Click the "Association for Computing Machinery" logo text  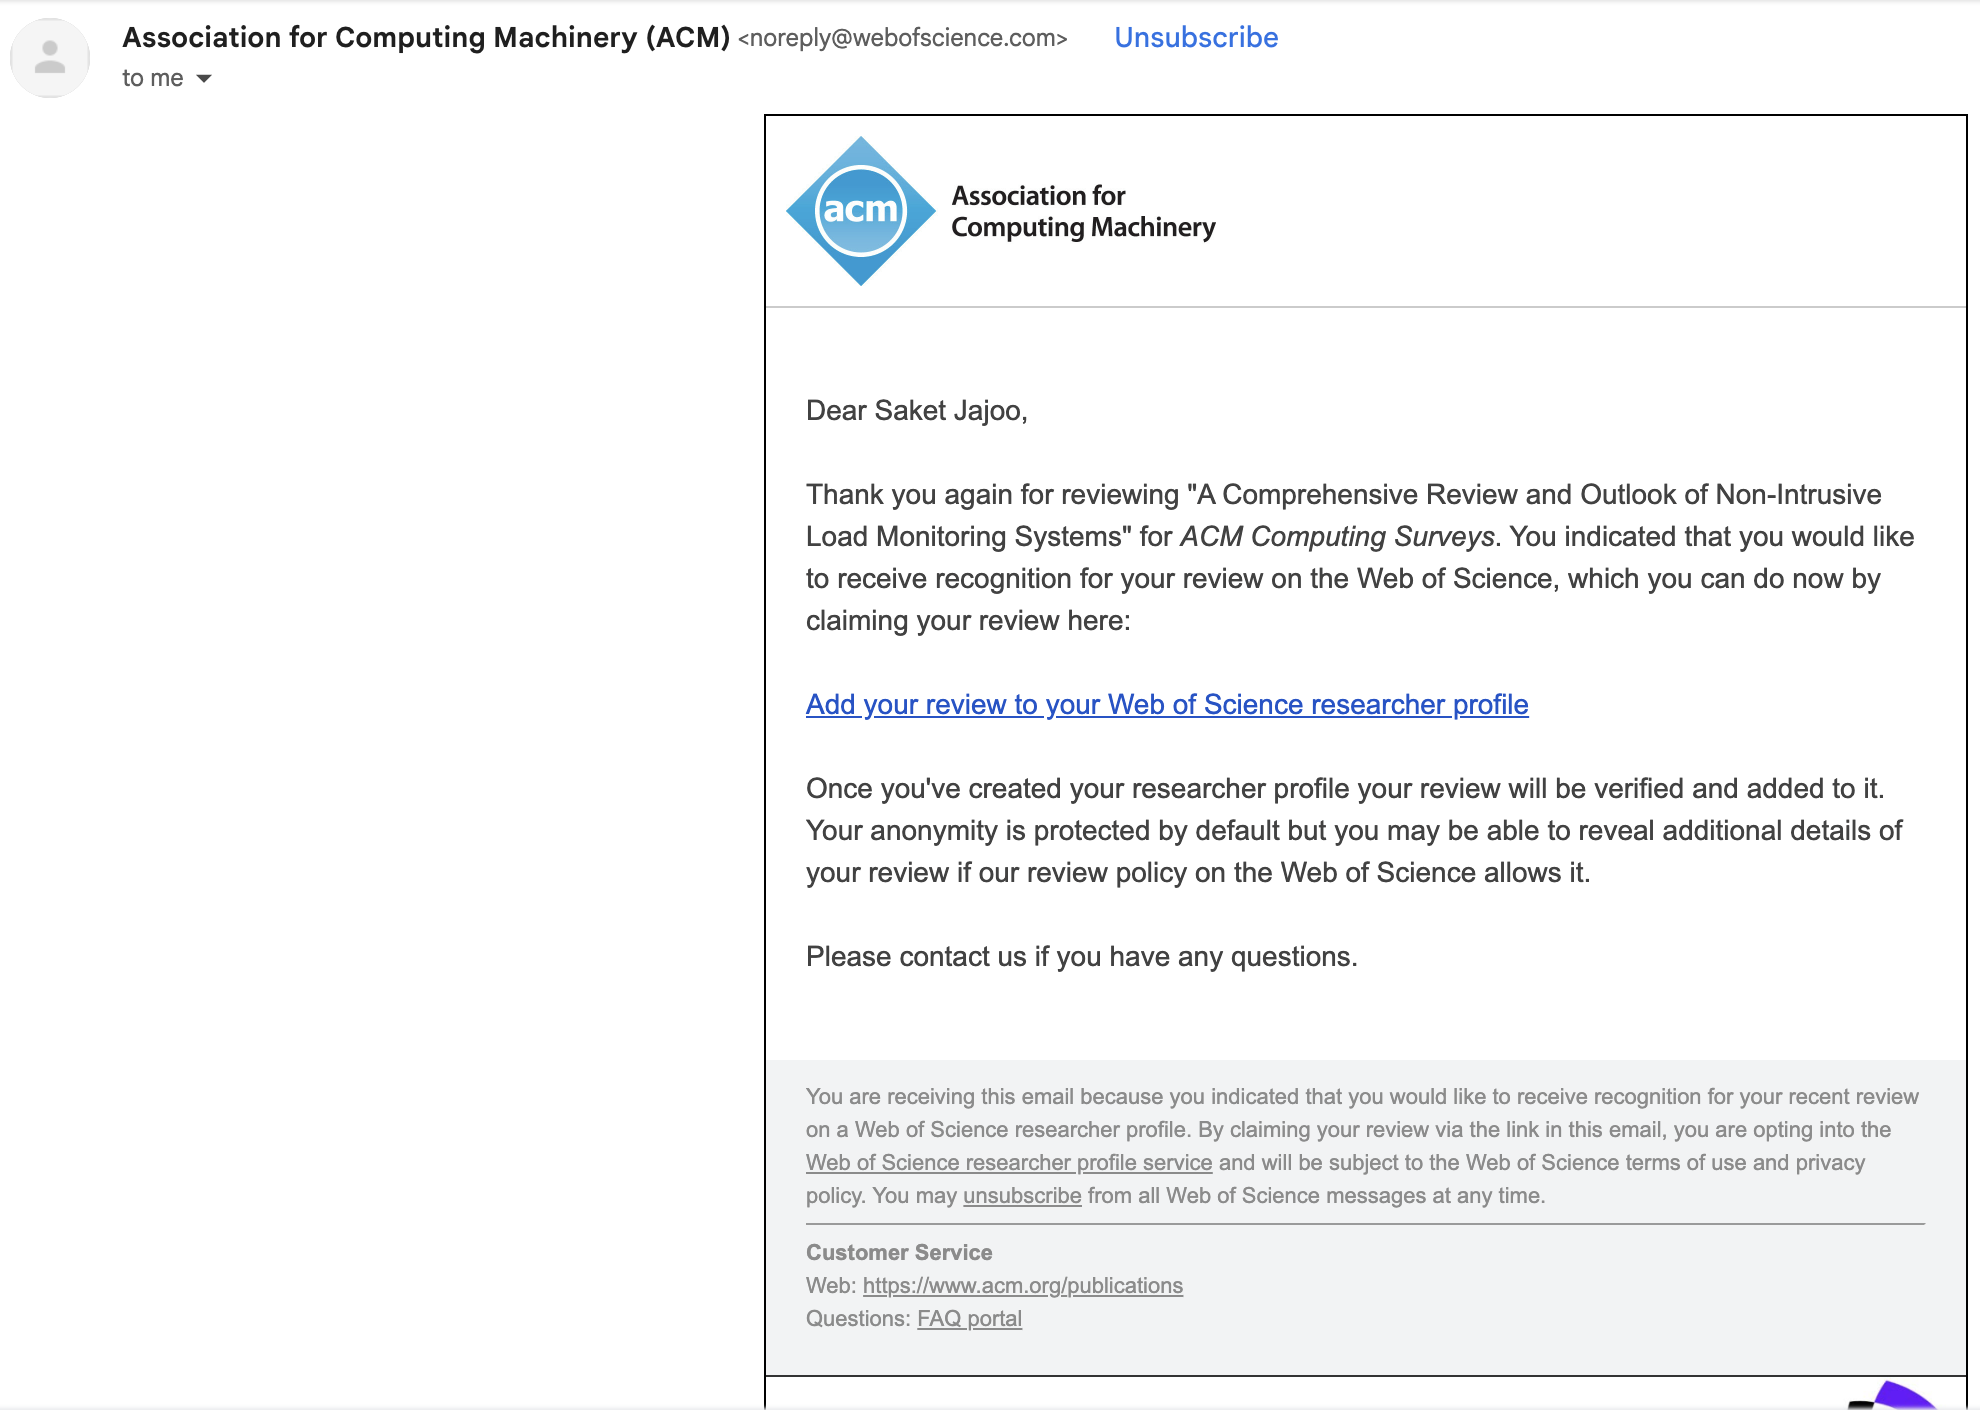click(x=1082, y=211)
